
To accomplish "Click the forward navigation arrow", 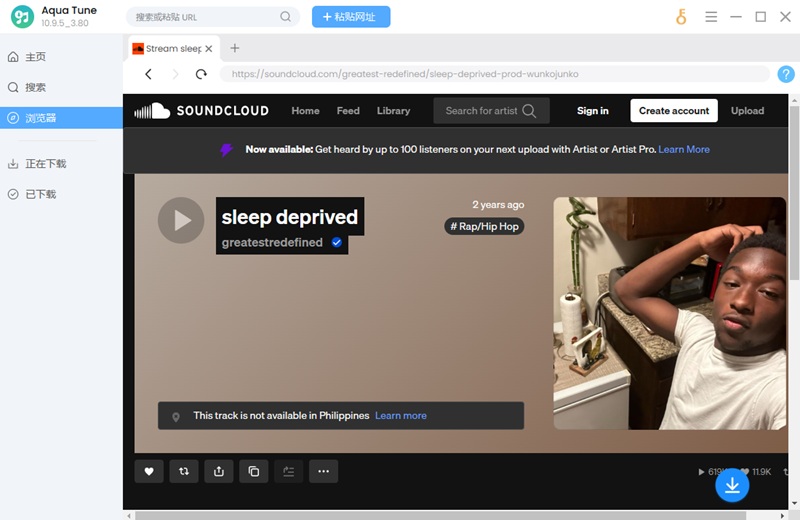I will pos(175,74).
